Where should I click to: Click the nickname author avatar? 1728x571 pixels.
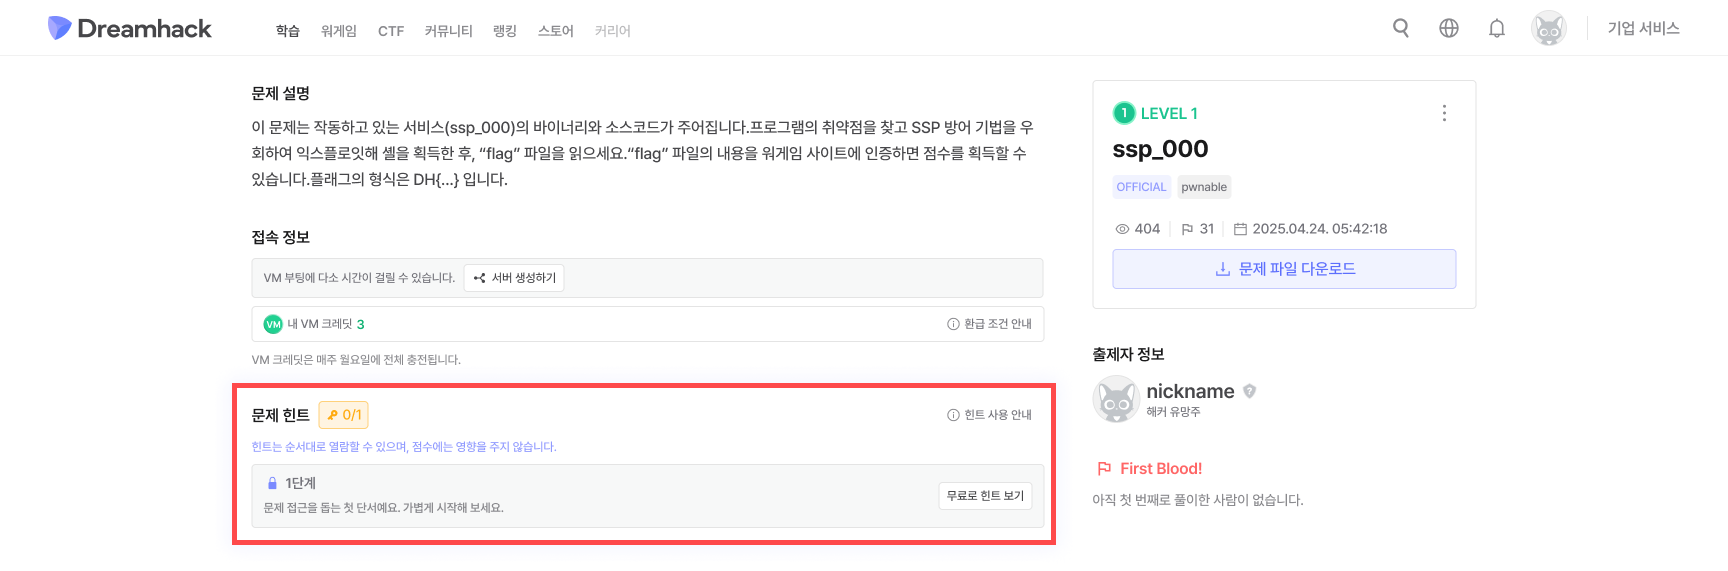click(1116, 400)
